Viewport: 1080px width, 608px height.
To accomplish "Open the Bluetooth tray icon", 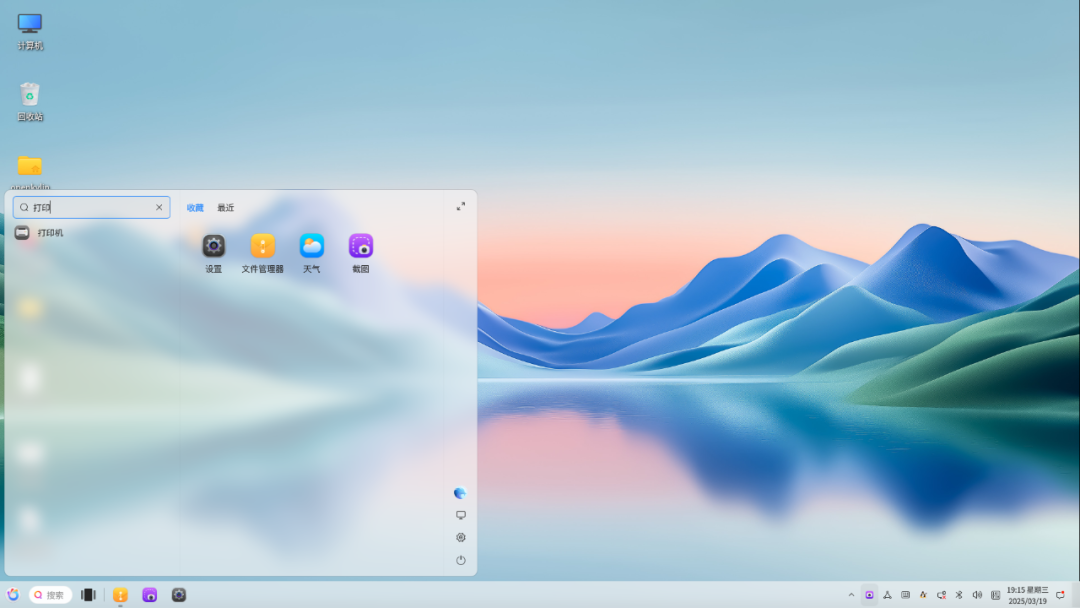I will click(x=959, y=595).
